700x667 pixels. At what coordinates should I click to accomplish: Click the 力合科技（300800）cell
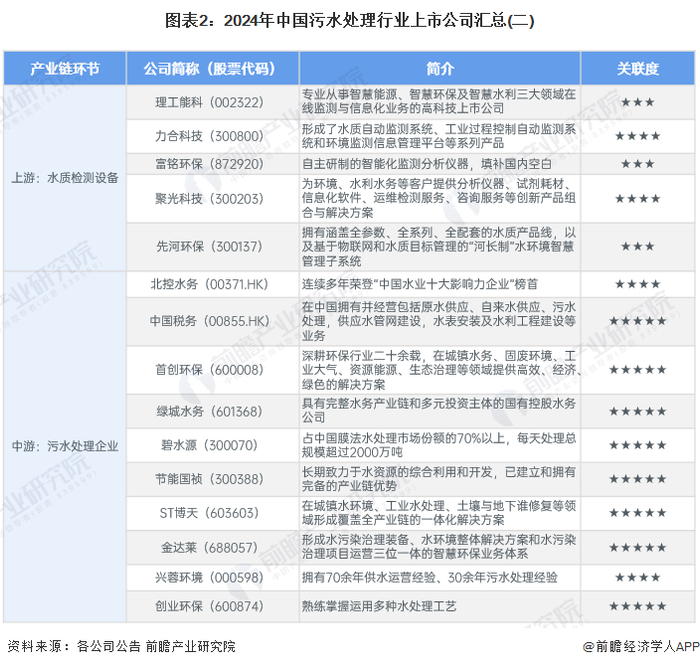tap(212, 136)
